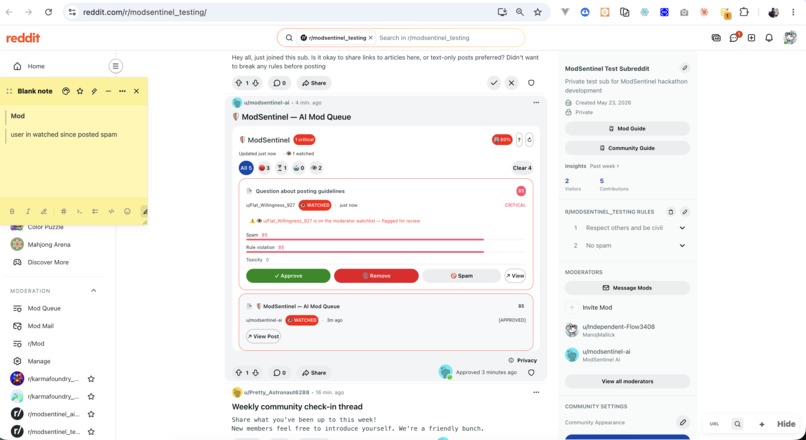The height and width of the screenshot is (440, 806).
Task: Edit the subreddit description with pencil icon
Action: [x=684, y=68]
